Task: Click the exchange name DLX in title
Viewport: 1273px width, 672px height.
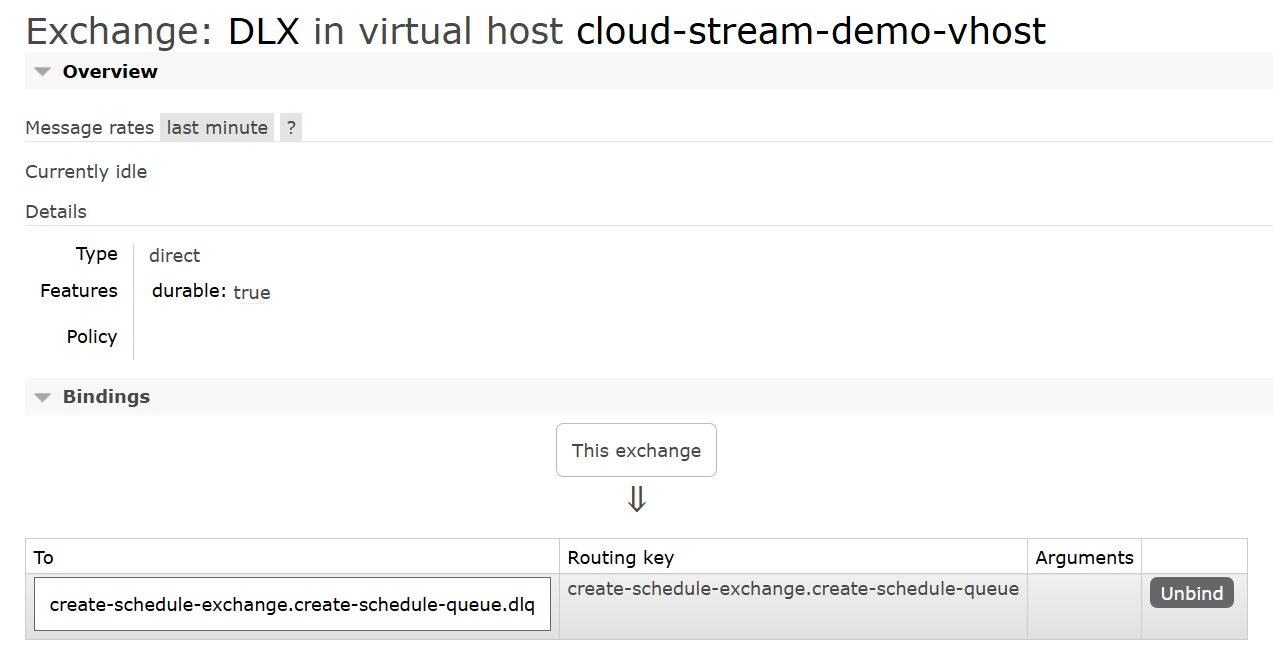Action: coord(263,32)
